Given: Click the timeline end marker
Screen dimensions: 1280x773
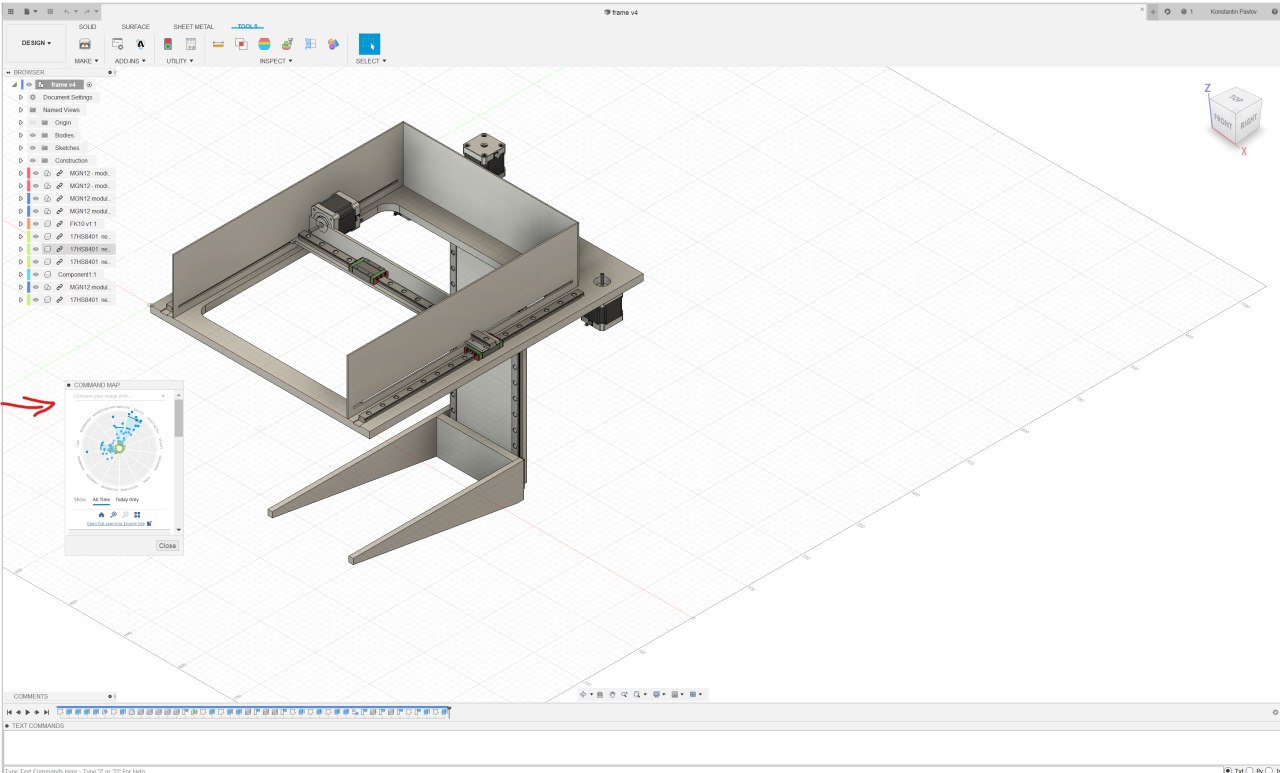Looking at the screenshot, I should point(449,712).
